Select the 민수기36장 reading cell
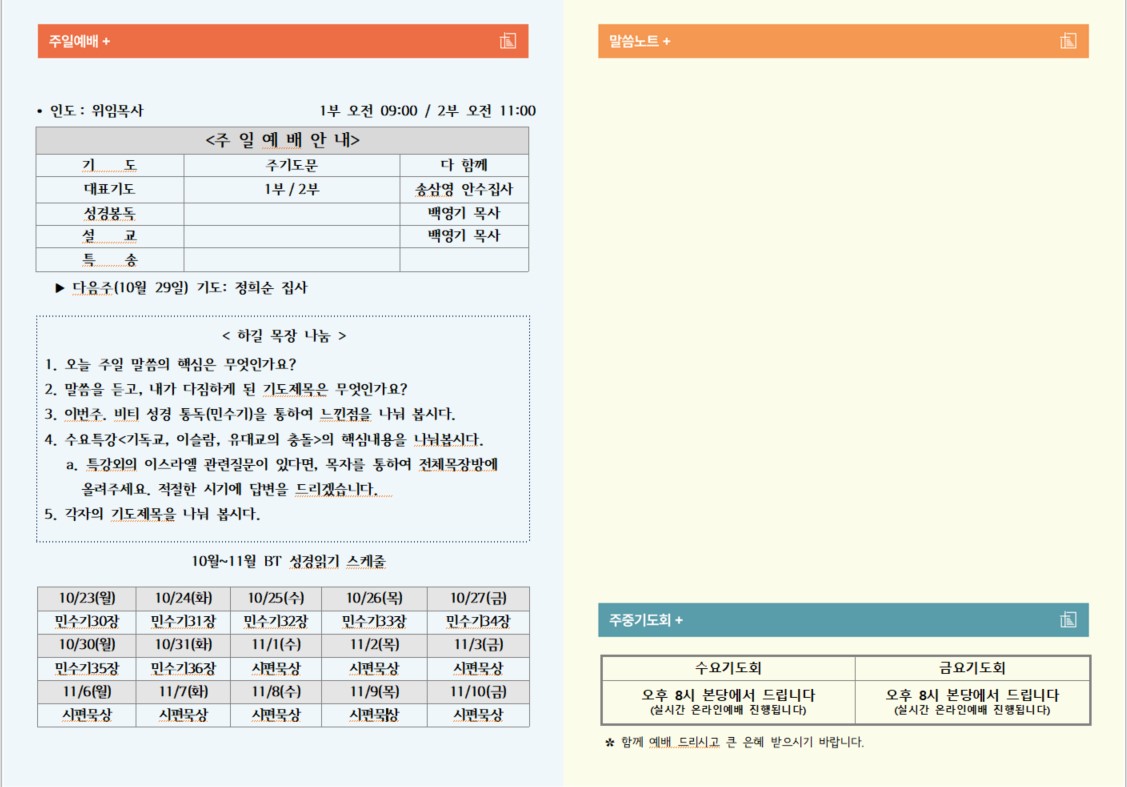 tap(183, 668)
